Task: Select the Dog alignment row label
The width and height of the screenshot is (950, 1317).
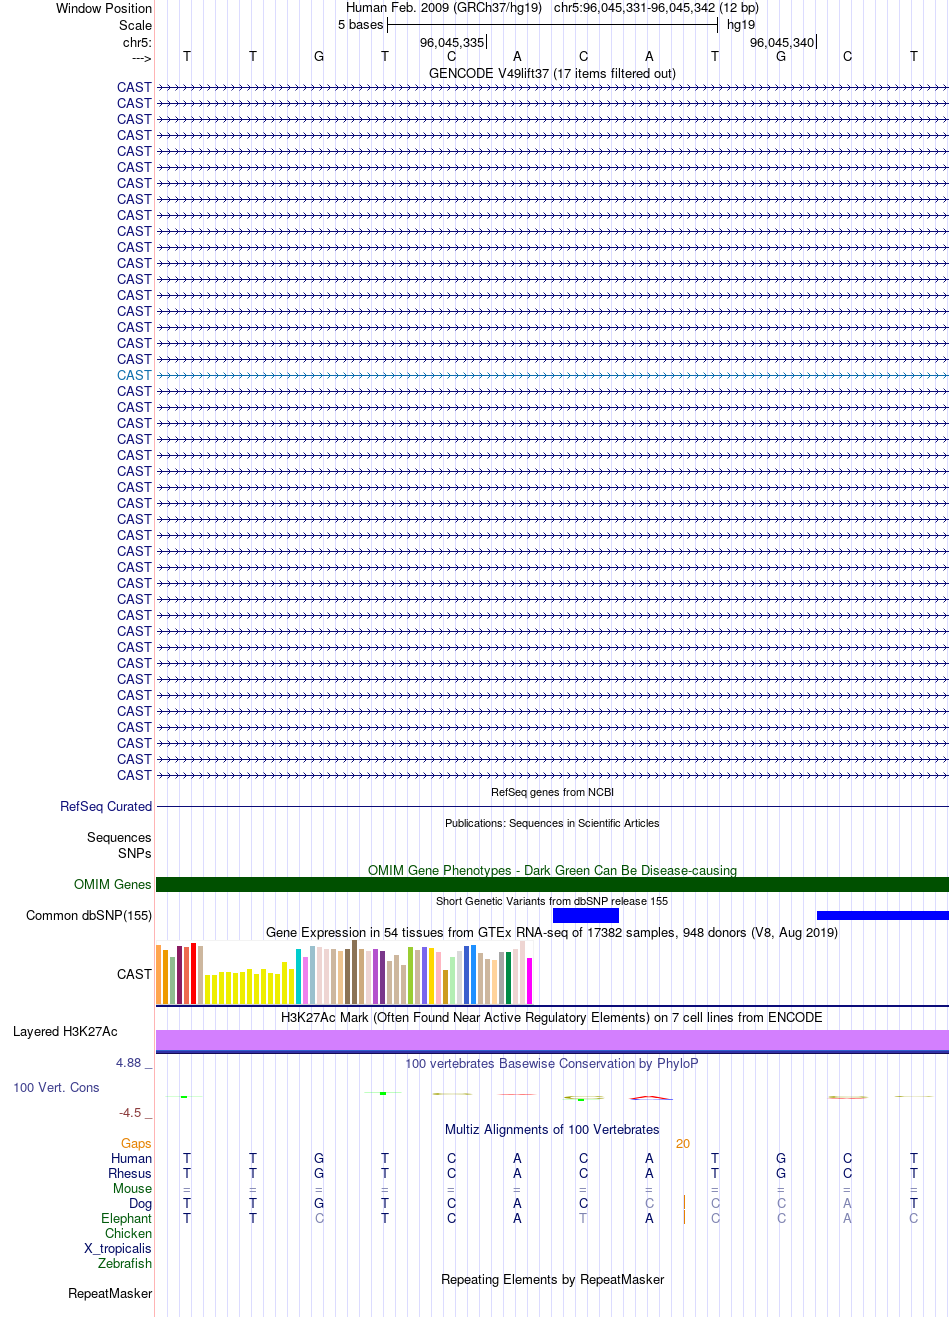Action: 140,1203
